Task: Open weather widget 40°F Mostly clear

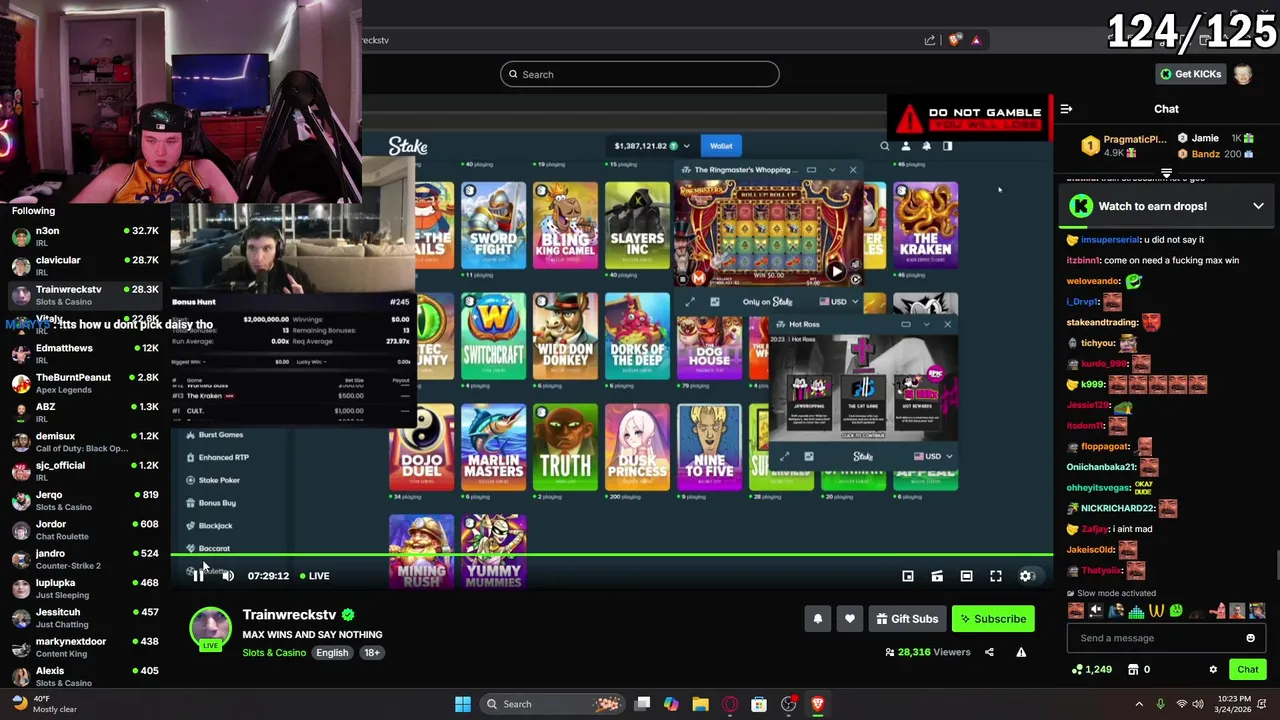Action: [x=44, y=704]
